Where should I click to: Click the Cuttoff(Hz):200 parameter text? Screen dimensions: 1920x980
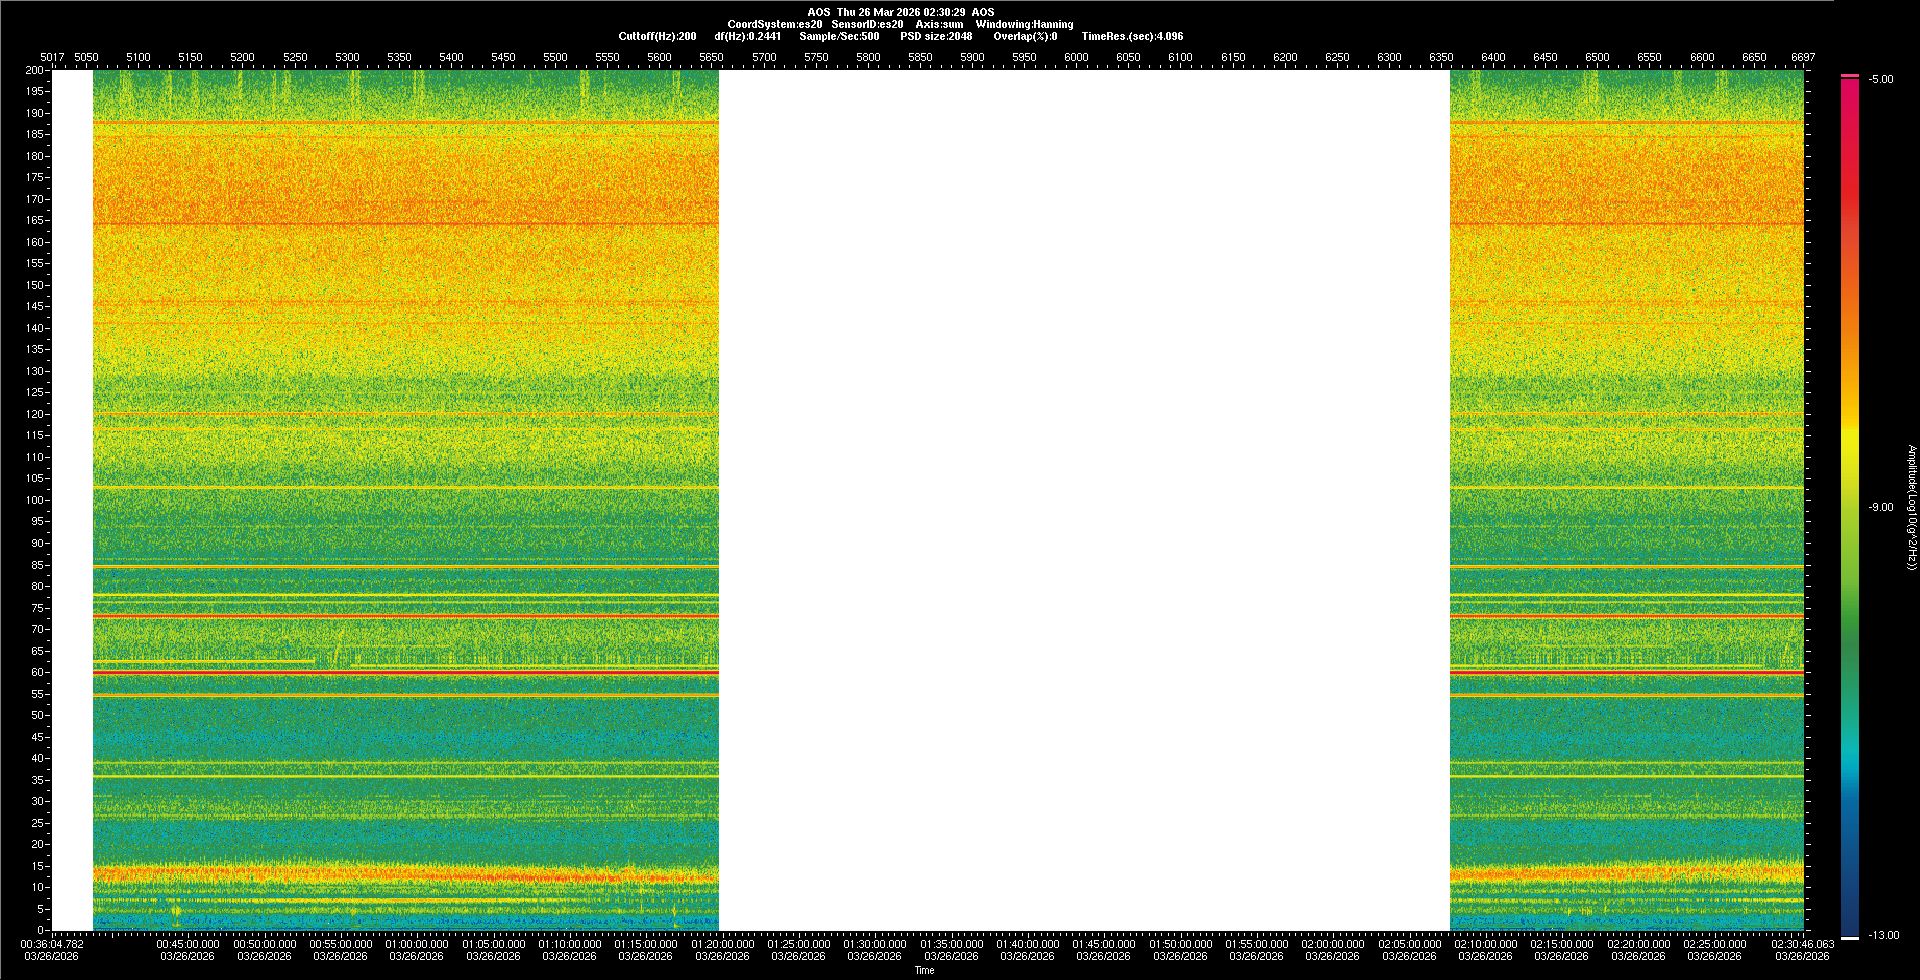tap(657, 36)
